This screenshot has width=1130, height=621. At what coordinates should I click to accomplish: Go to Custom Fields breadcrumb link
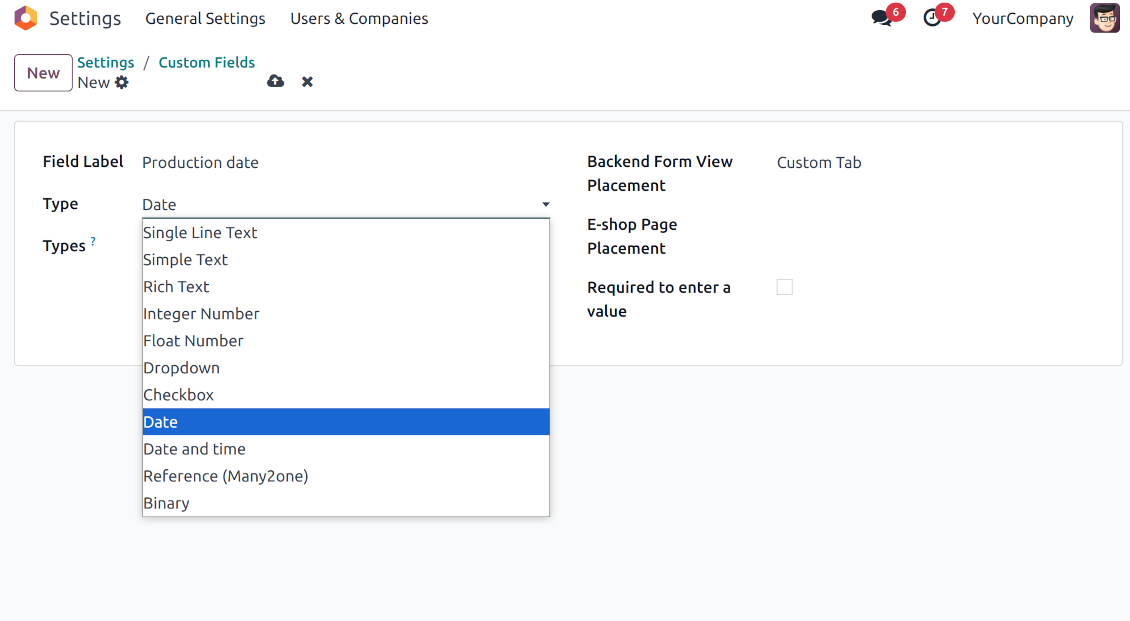(206, 62)
